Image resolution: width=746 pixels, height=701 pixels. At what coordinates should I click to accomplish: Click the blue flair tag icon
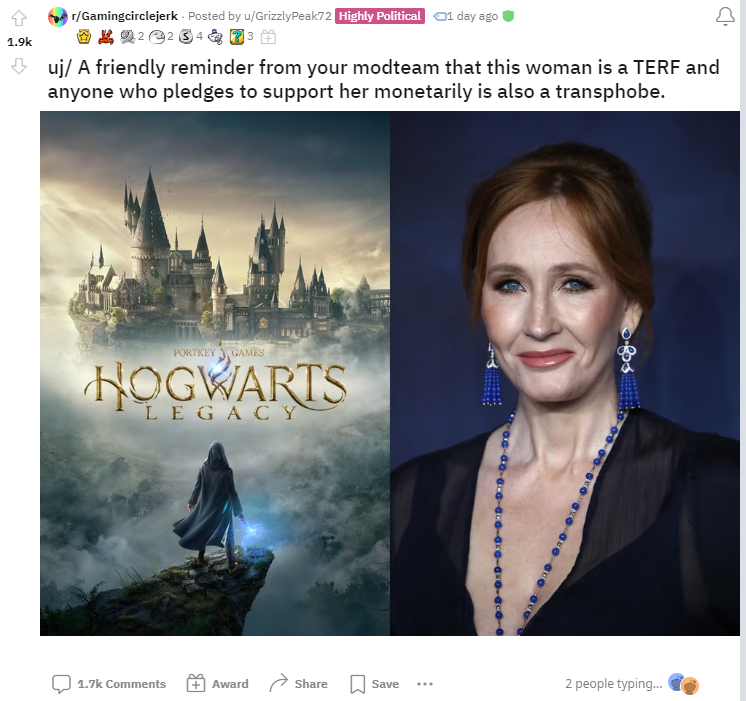click(439, 17)
